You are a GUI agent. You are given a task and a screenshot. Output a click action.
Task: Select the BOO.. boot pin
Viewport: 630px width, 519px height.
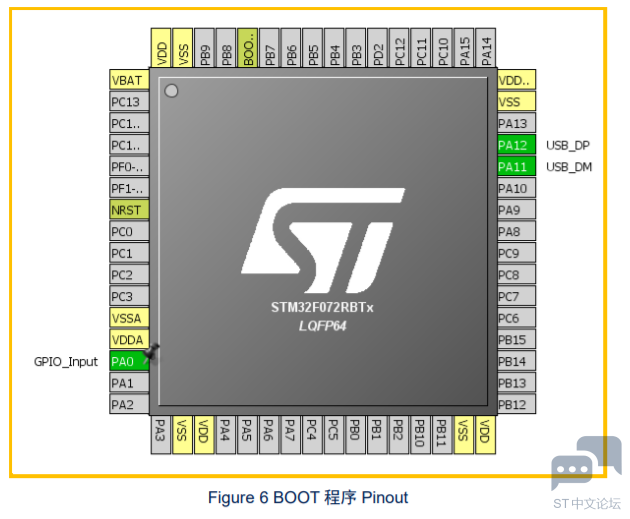(248, 48)
